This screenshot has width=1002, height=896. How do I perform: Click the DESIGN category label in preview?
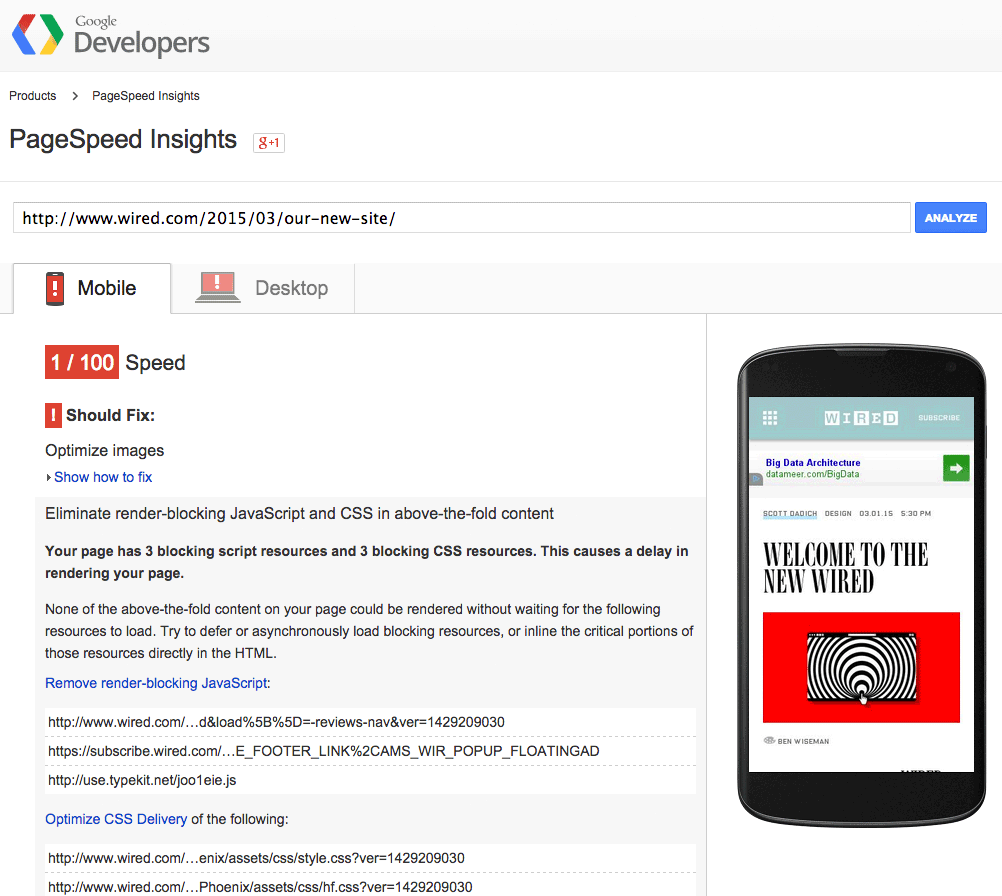pyautogui.click(x=838, y=514)
